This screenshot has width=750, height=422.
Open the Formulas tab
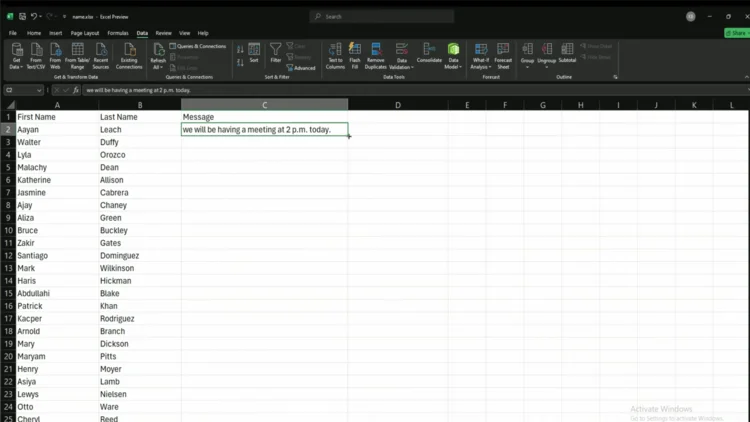tap(118, 33)
